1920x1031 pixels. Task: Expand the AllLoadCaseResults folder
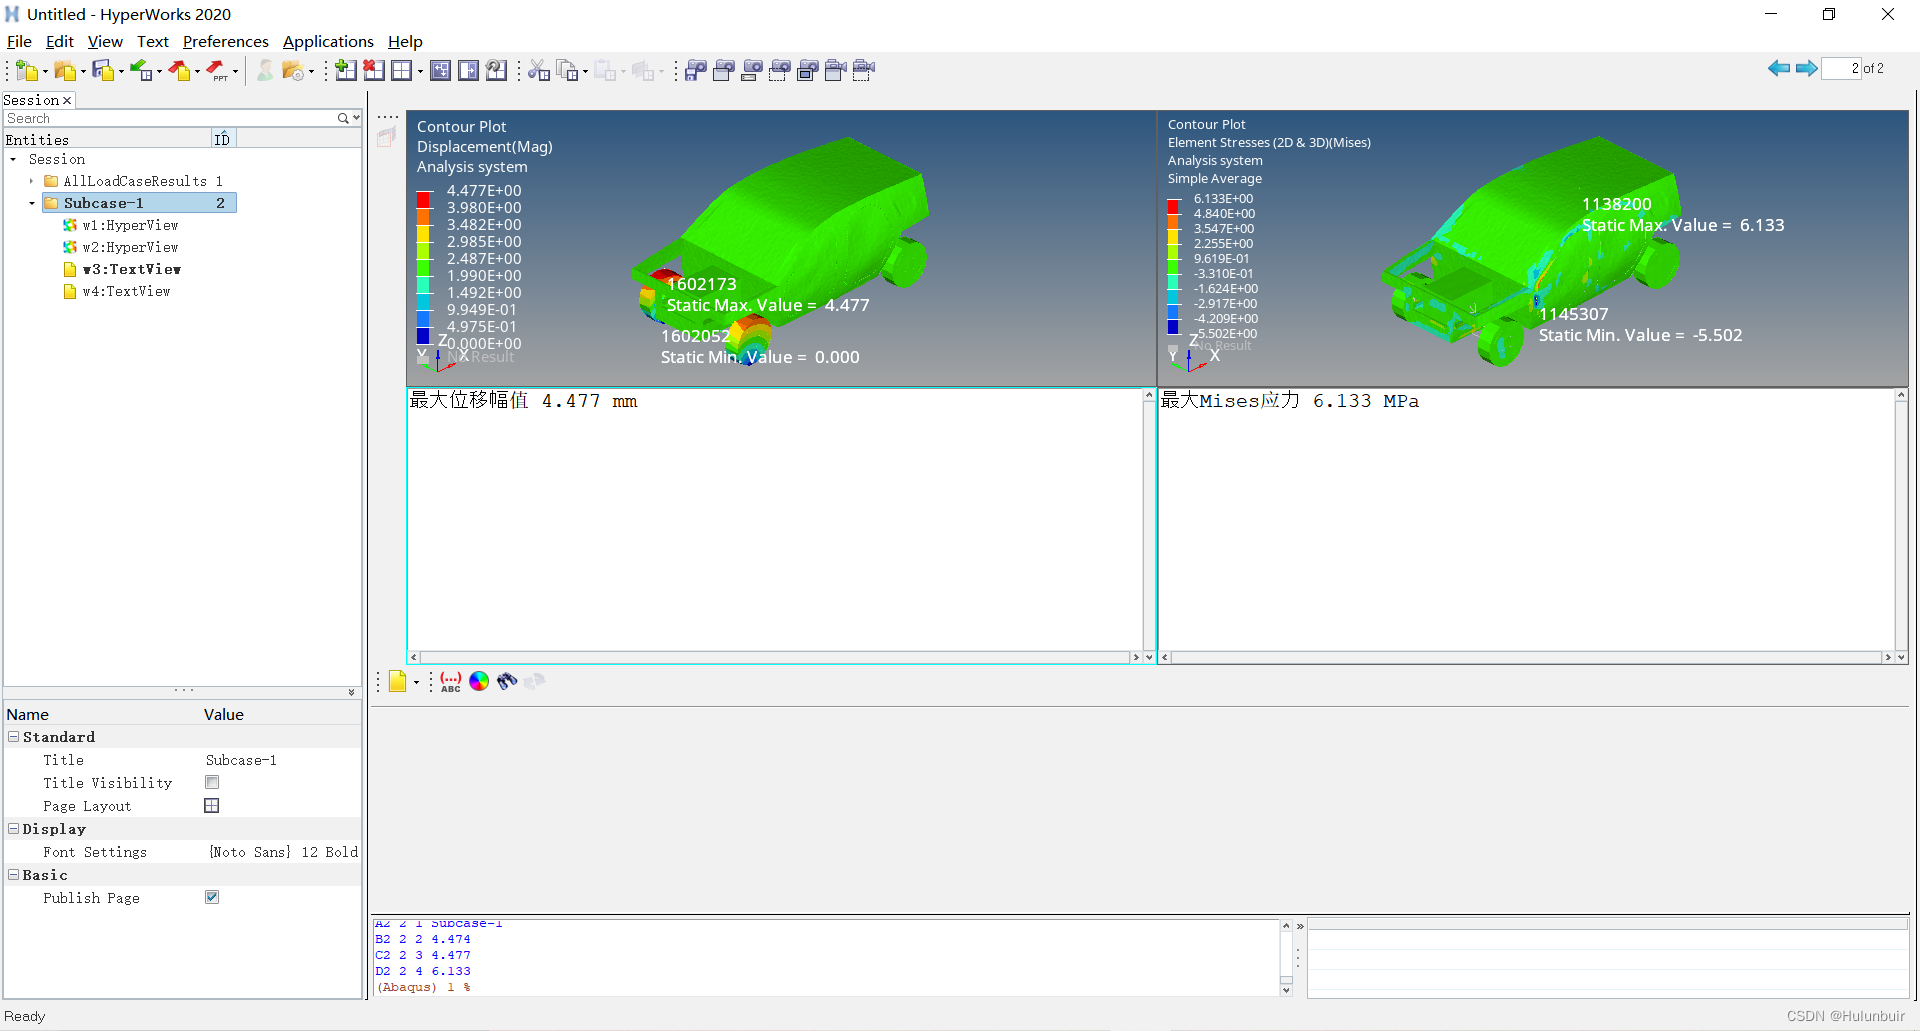(x=32, y=181)
